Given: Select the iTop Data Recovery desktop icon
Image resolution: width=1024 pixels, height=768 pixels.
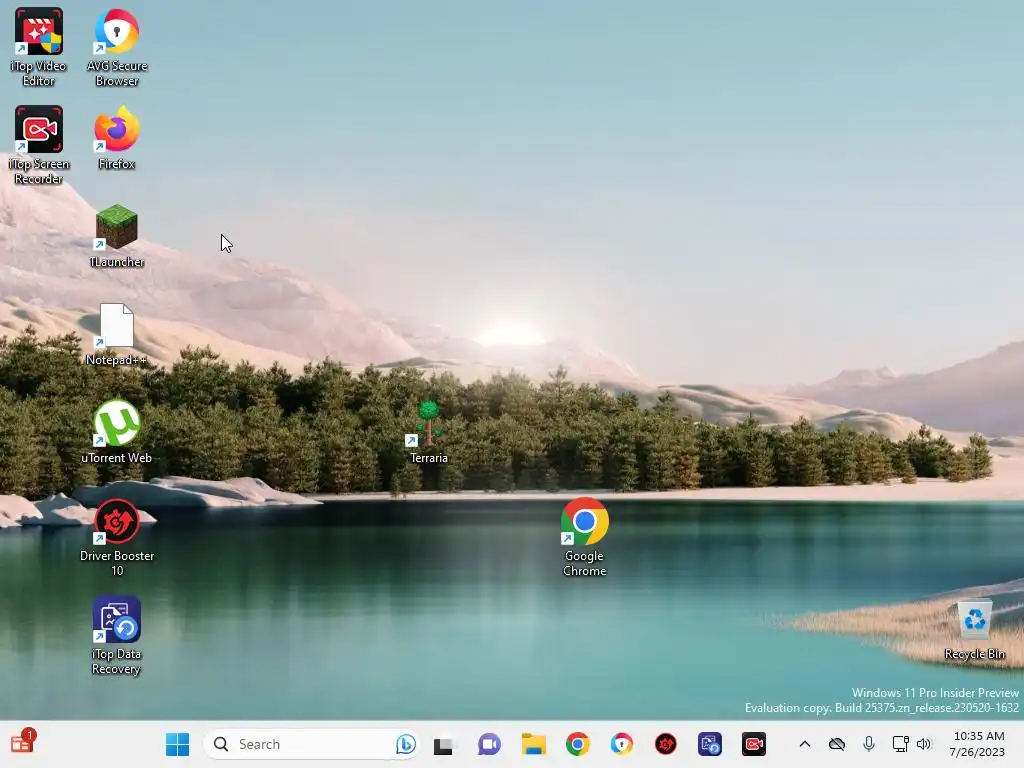Looking at the screenshot, I should 117,635.
